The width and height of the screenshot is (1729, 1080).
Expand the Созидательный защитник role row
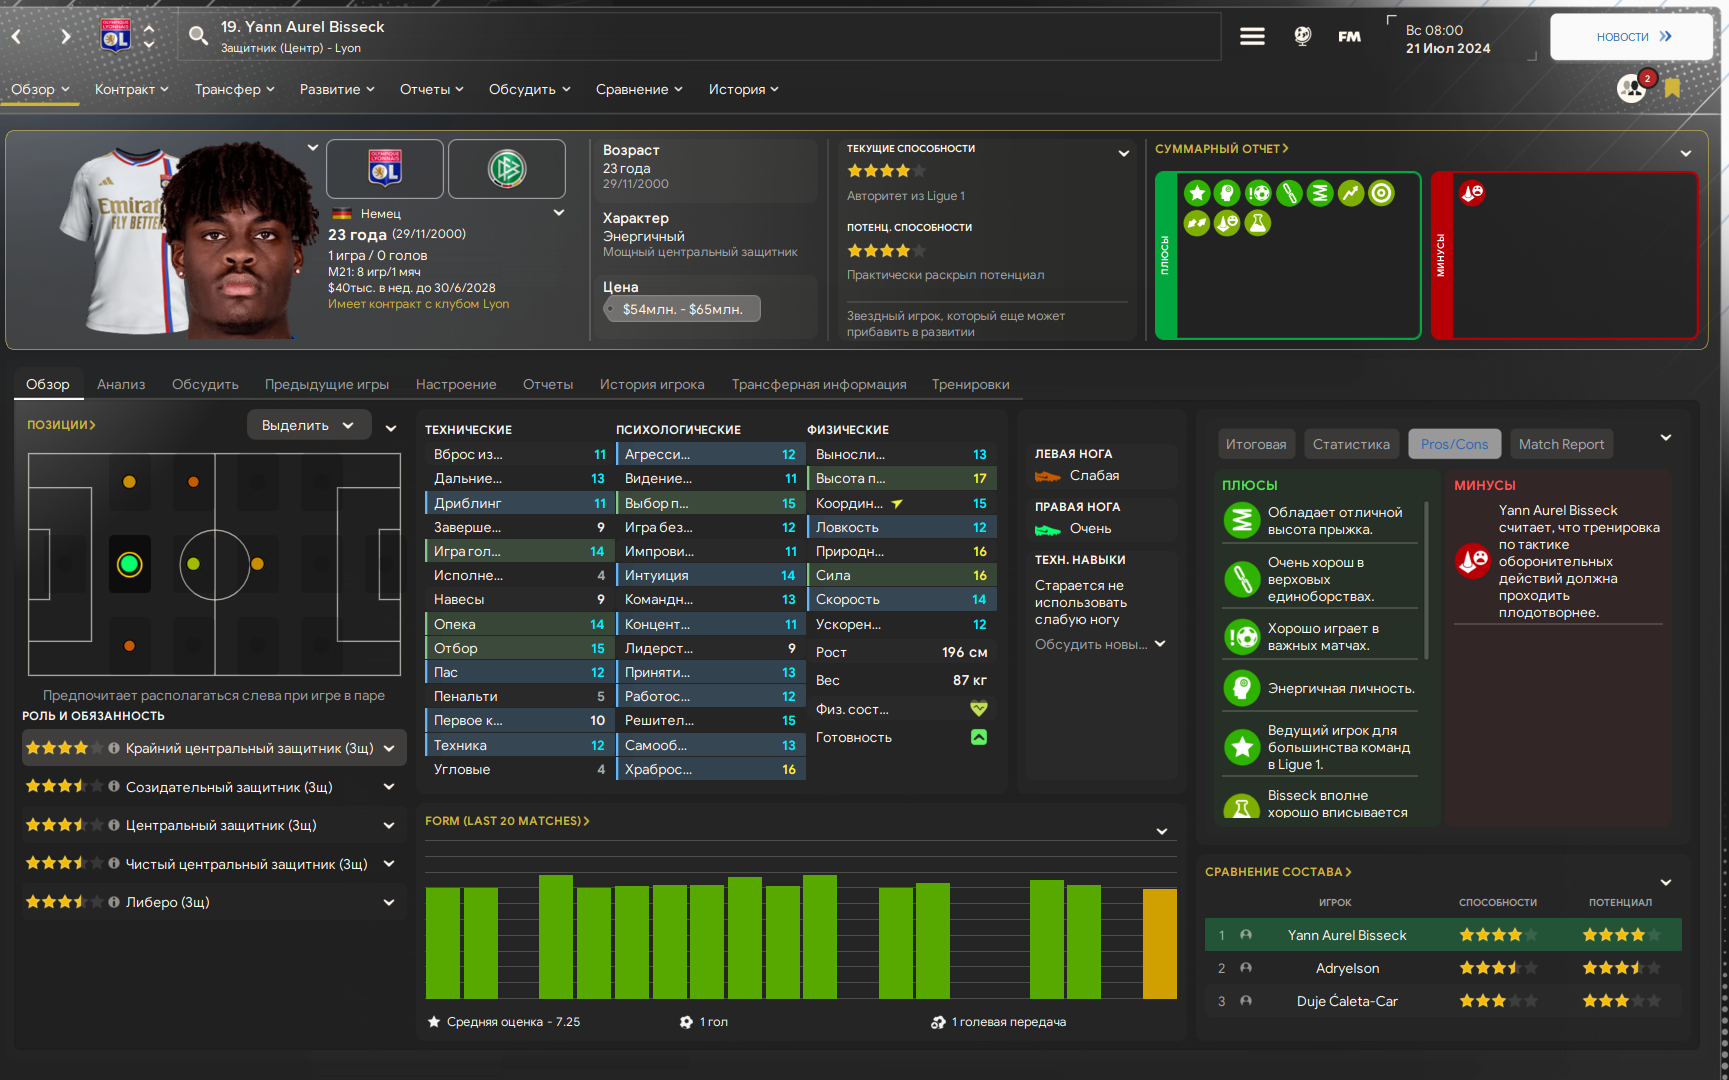click(389, 787)
